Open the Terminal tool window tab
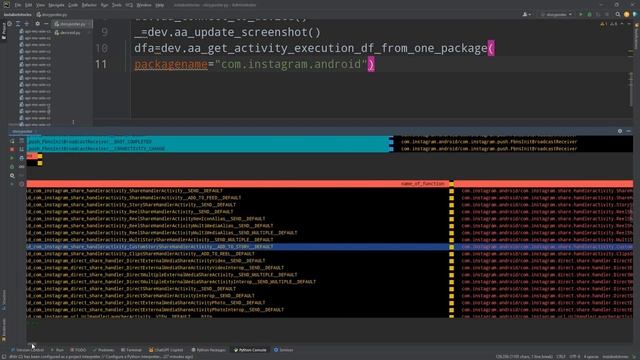640x360 pixels. (131, 350)
